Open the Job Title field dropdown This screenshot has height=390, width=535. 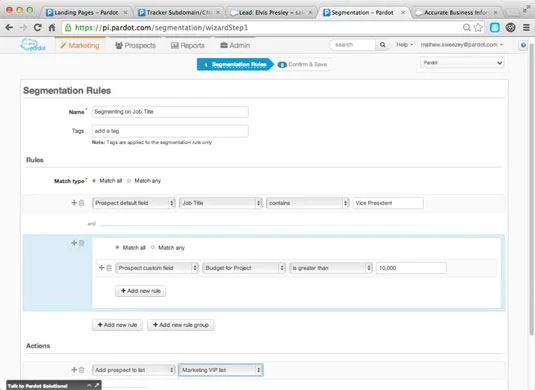(221, 203)
